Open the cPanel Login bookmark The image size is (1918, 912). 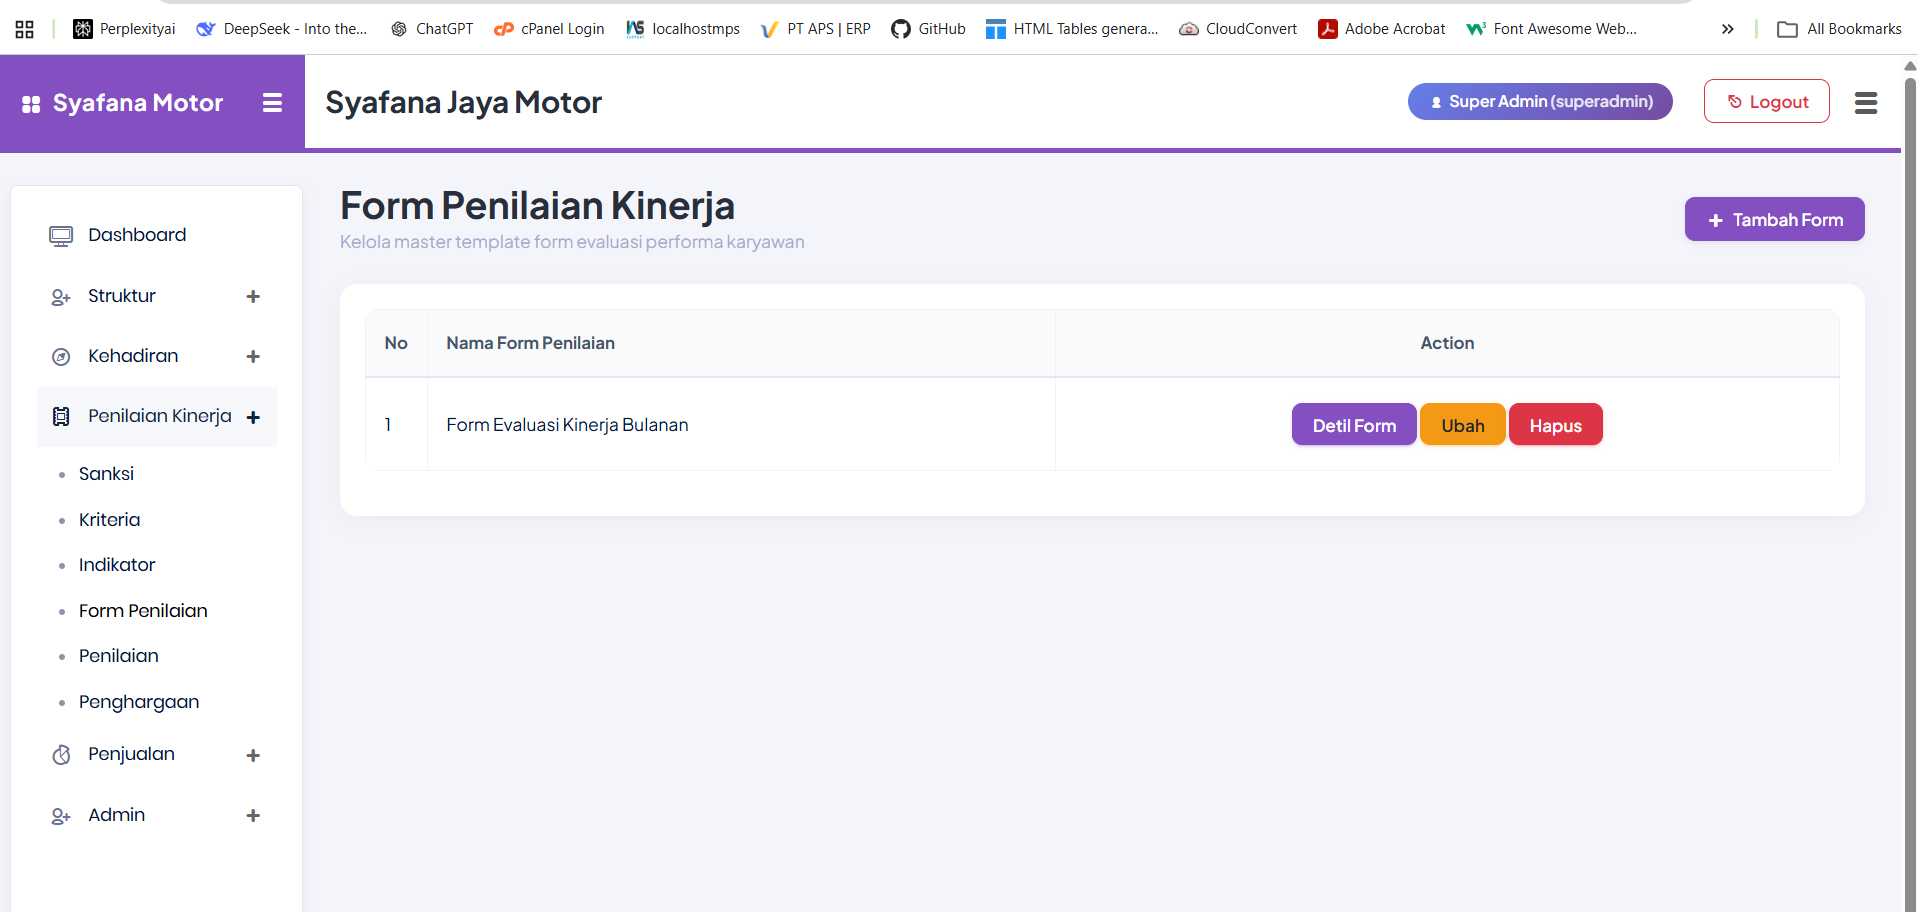click(x=549, y=29)
